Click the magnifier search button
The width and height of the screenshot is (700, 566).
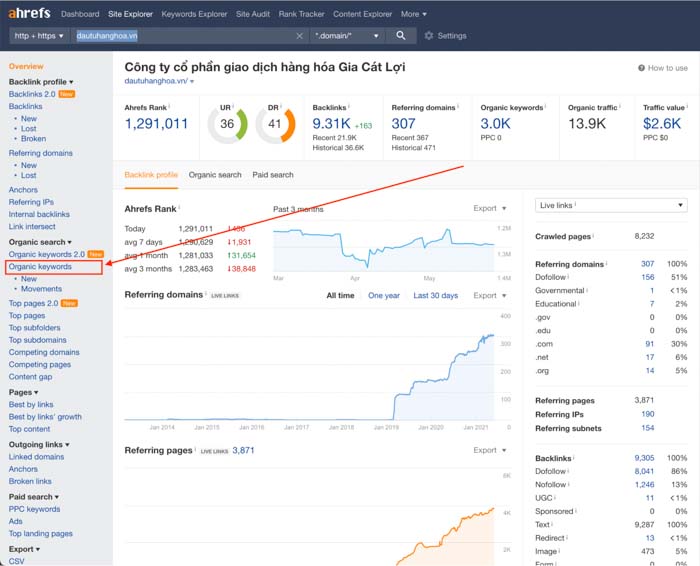pos(401,35)
